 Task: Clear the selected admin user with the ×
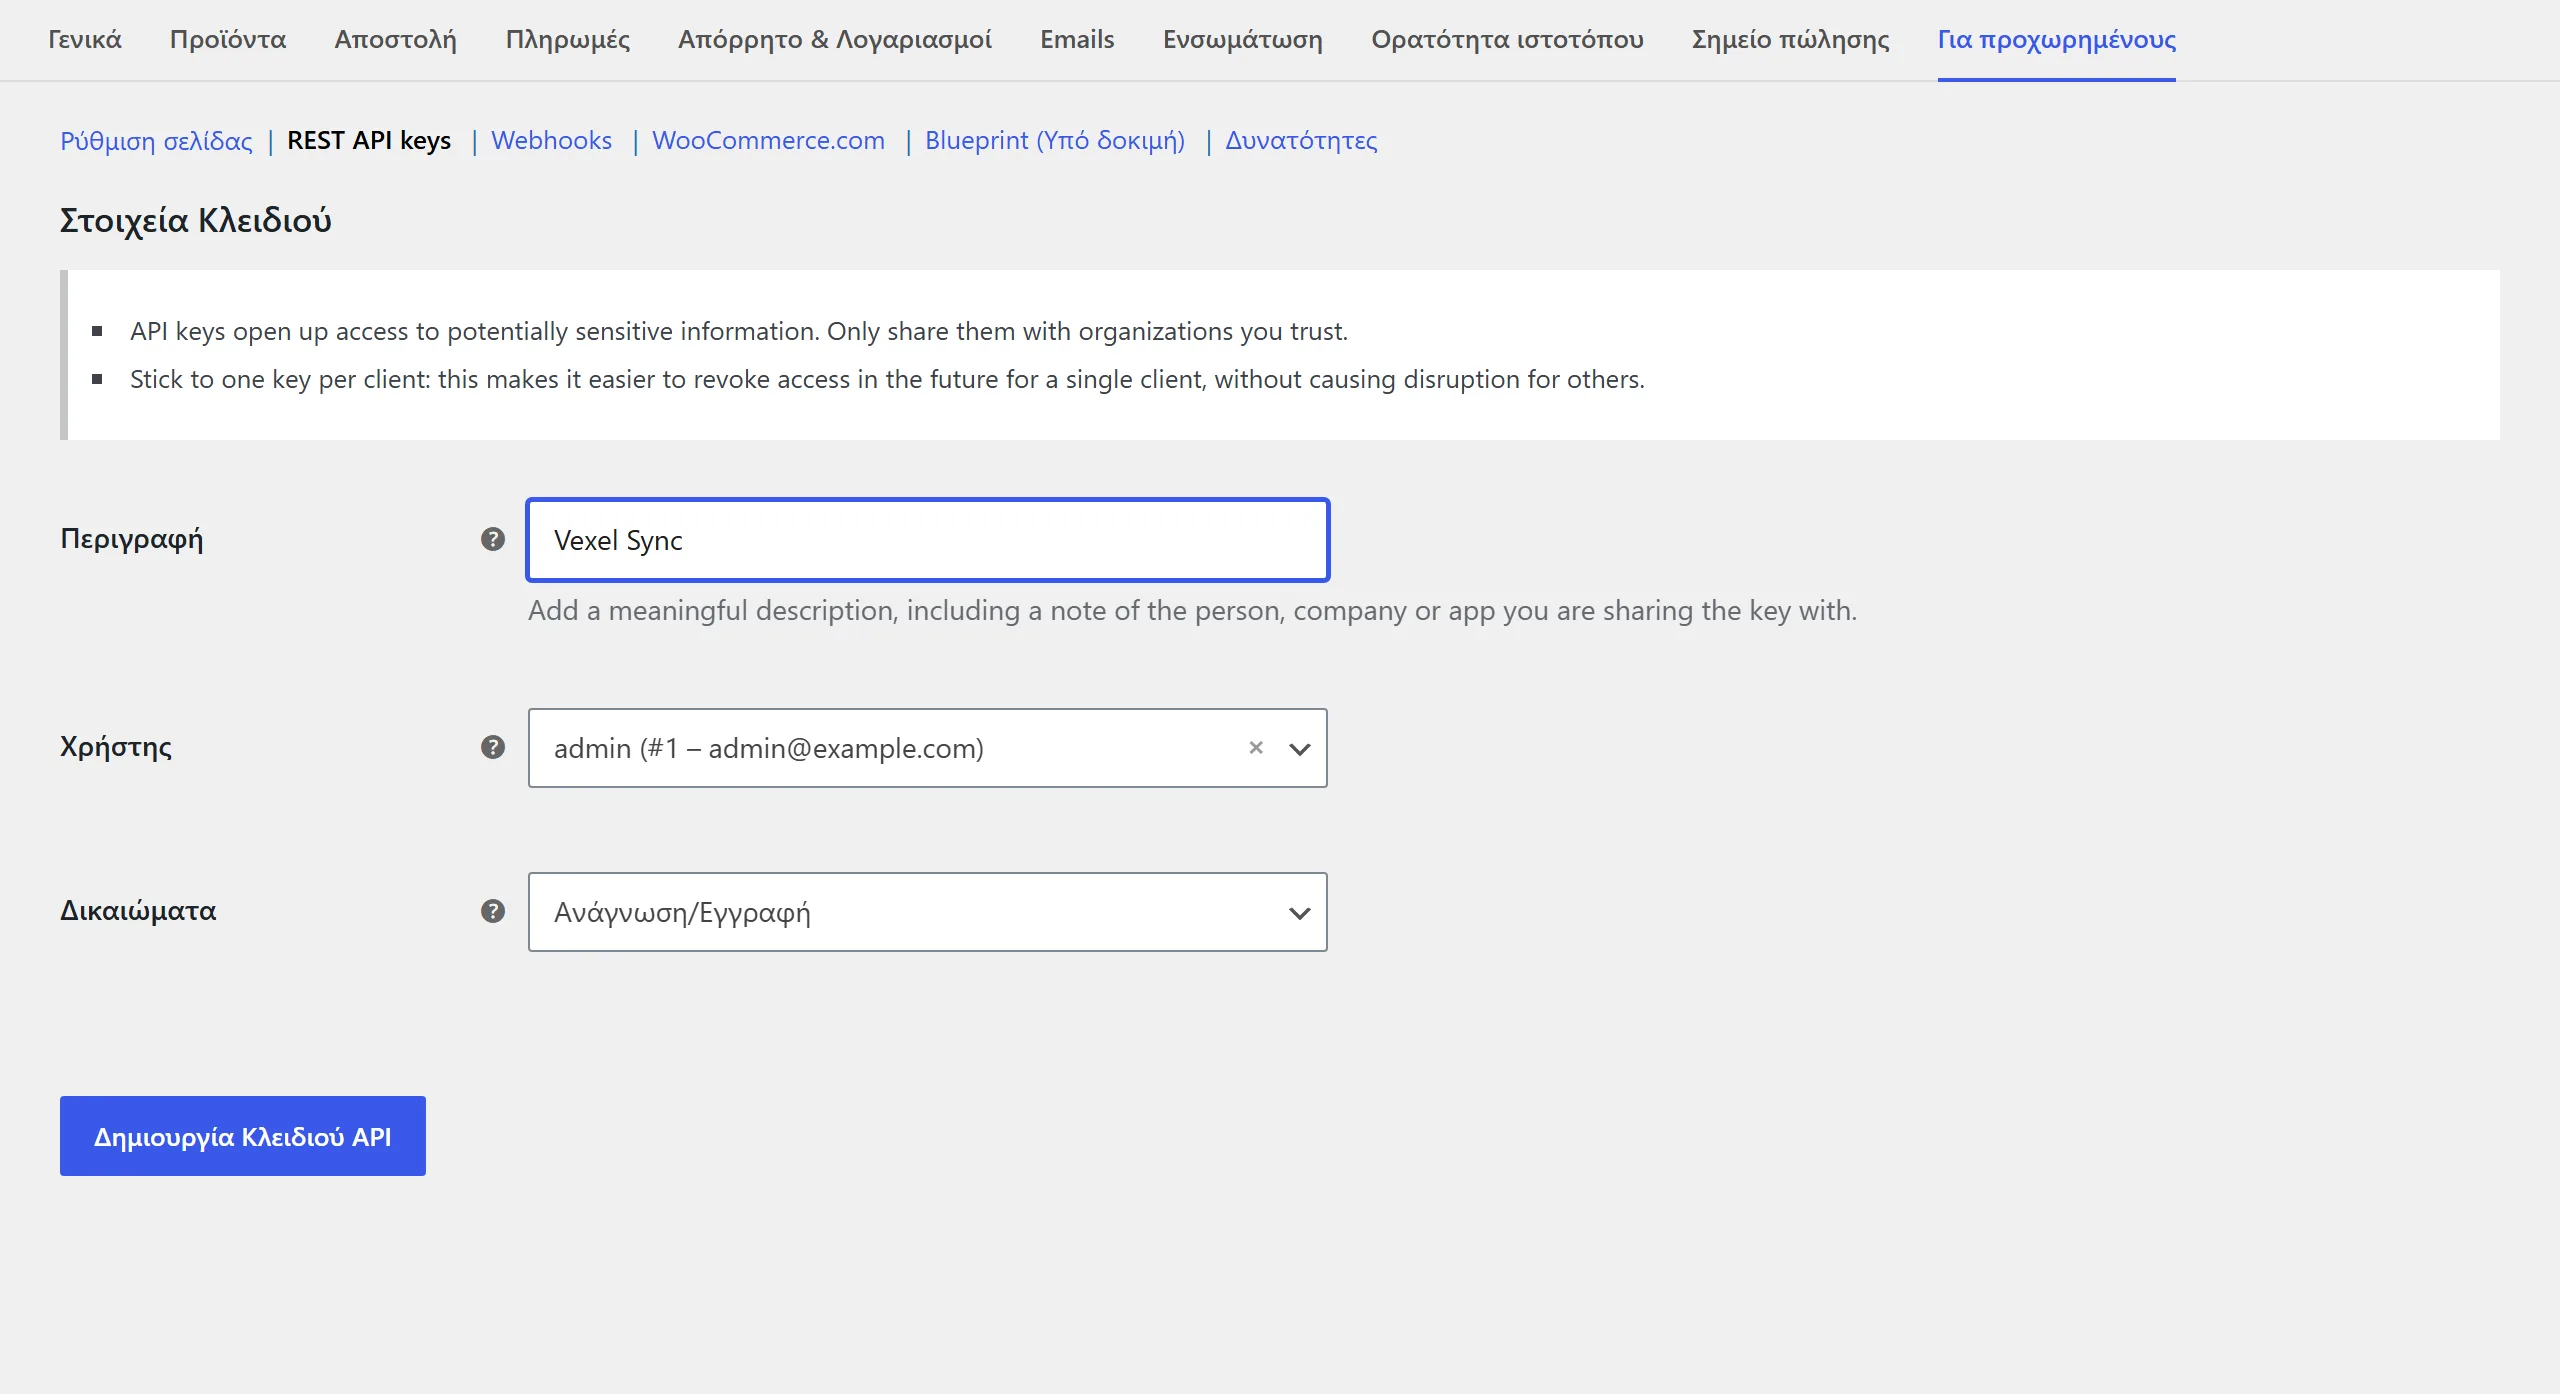(1256, 747)
